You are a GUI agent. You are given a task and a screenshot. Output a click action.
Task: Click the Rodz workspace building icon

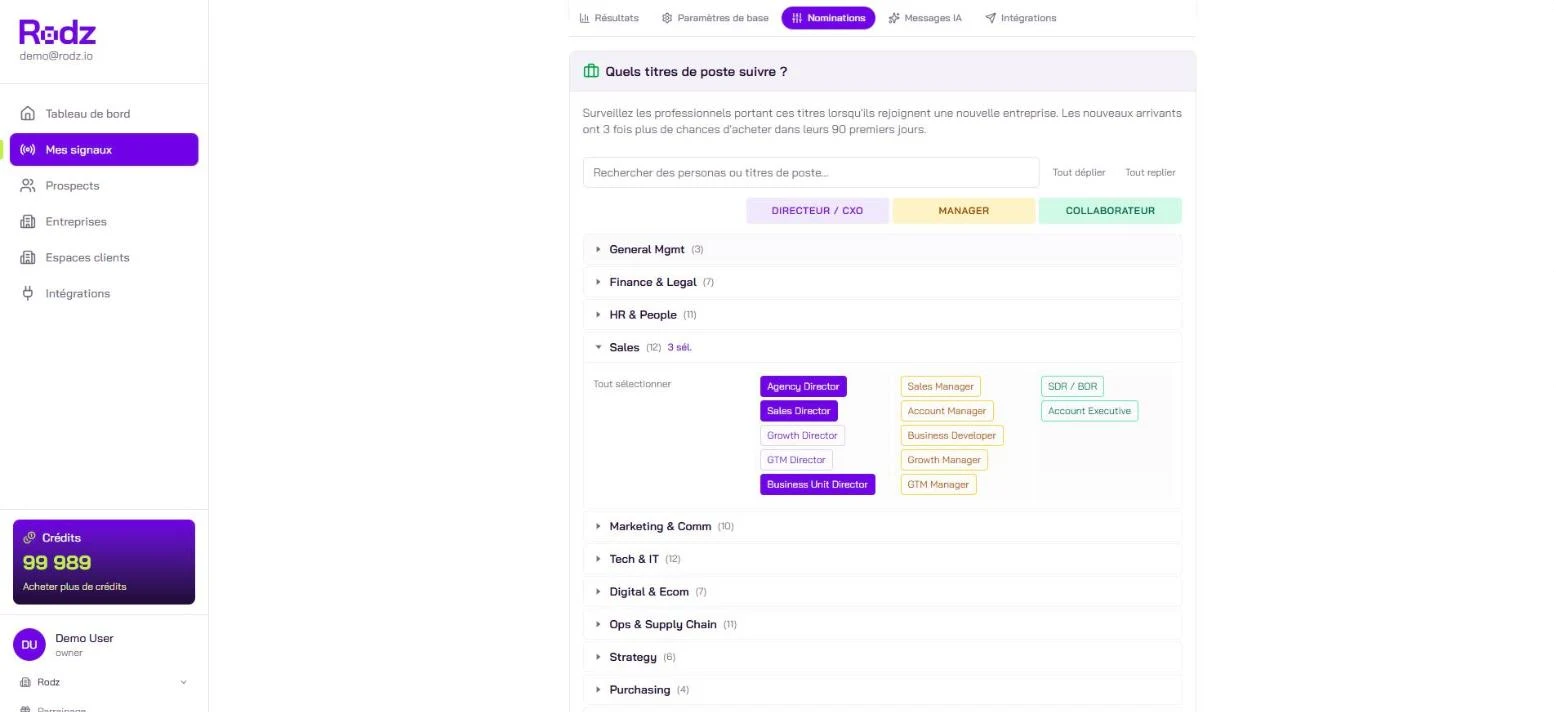click(26, 682)
